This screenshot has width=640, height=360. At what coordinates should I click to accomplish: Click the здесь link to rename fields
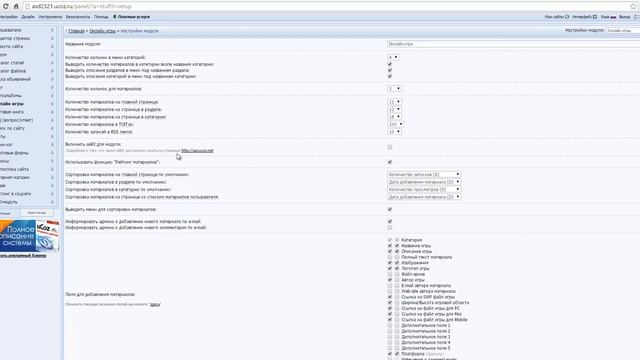[155, 304]
